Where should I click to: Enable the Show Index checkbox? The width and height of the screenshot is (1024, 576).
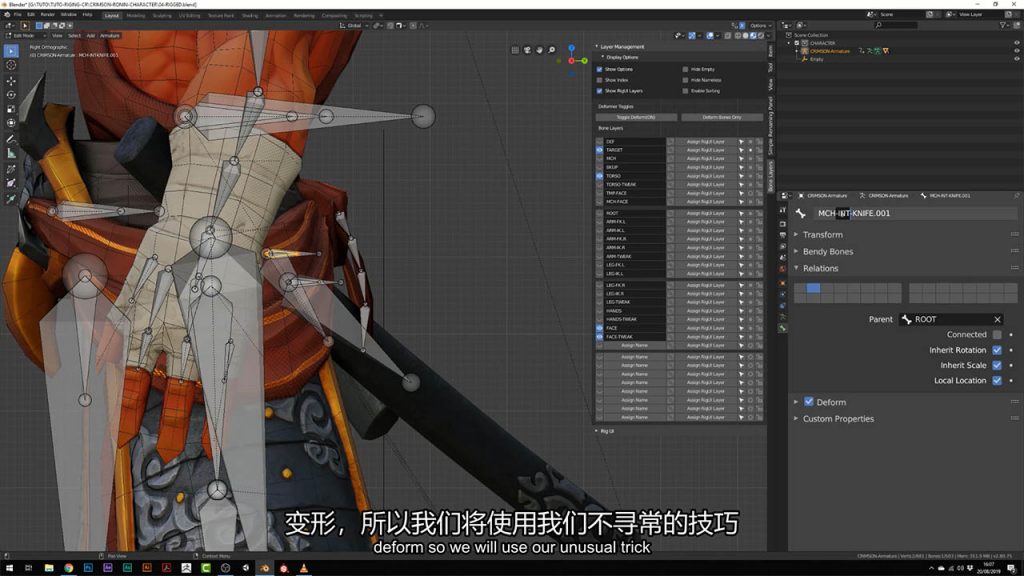coord(600,80)
